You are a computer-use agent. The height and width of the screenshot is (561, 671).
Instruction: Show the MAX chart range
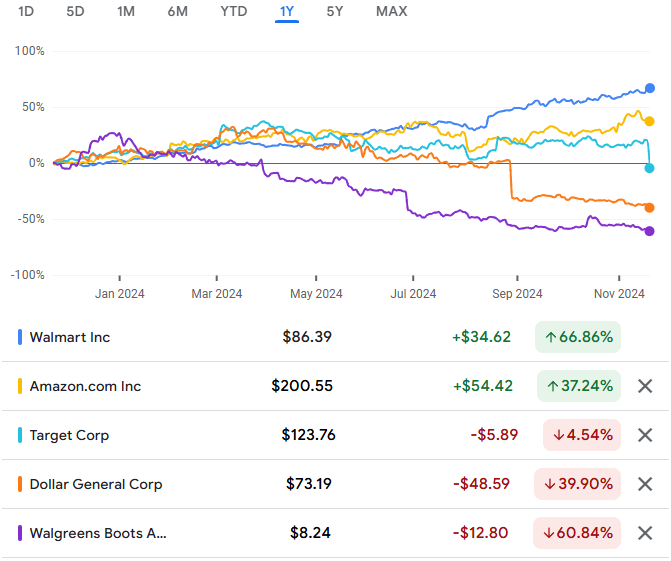pos(392,11)
